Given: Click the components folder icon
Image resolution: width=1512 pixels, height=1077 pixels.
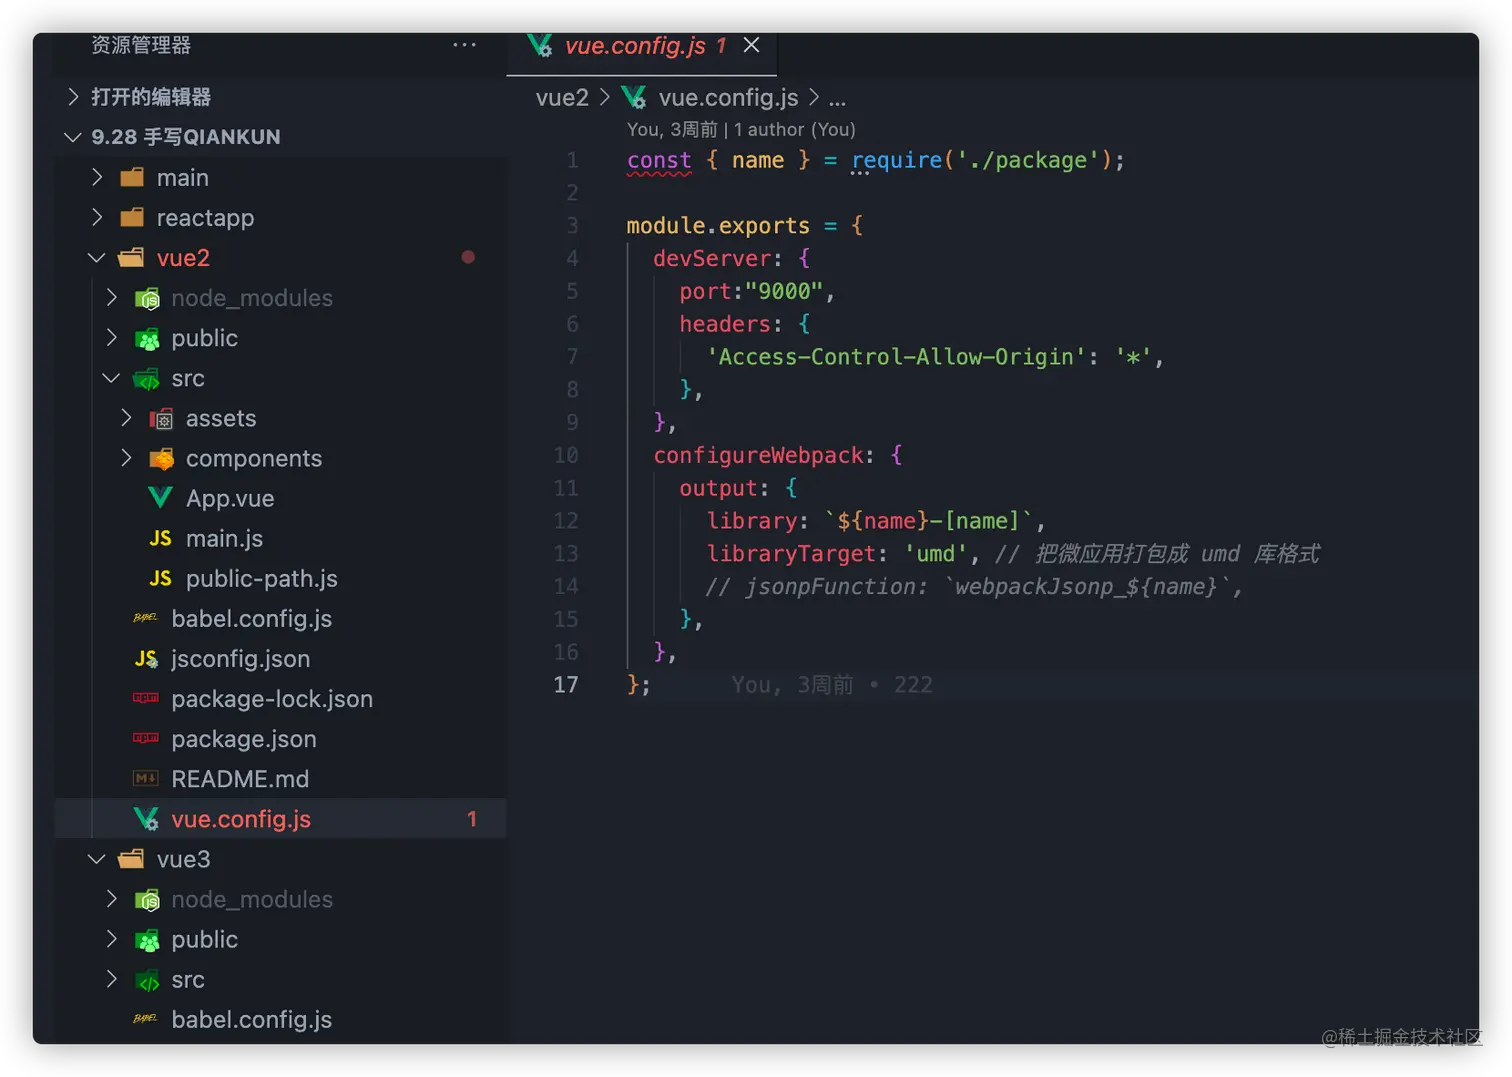Looking at the screenshot, I should 161,459.
